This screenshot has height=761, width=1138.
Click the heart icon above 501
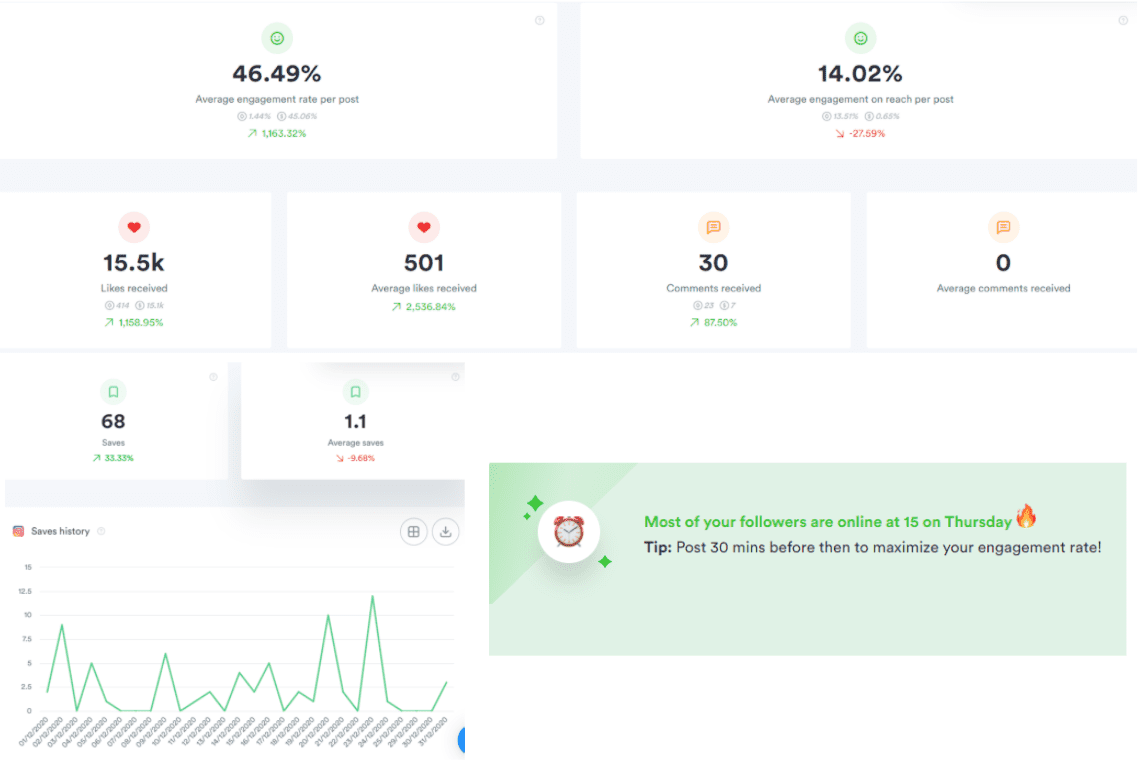click(424, 227)
